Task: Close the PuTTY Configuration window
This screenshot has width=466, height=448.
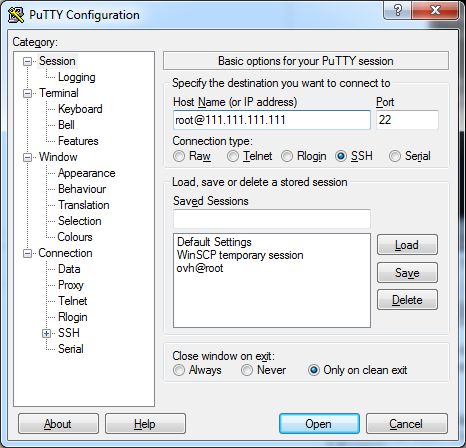Action: pos(435,11)
